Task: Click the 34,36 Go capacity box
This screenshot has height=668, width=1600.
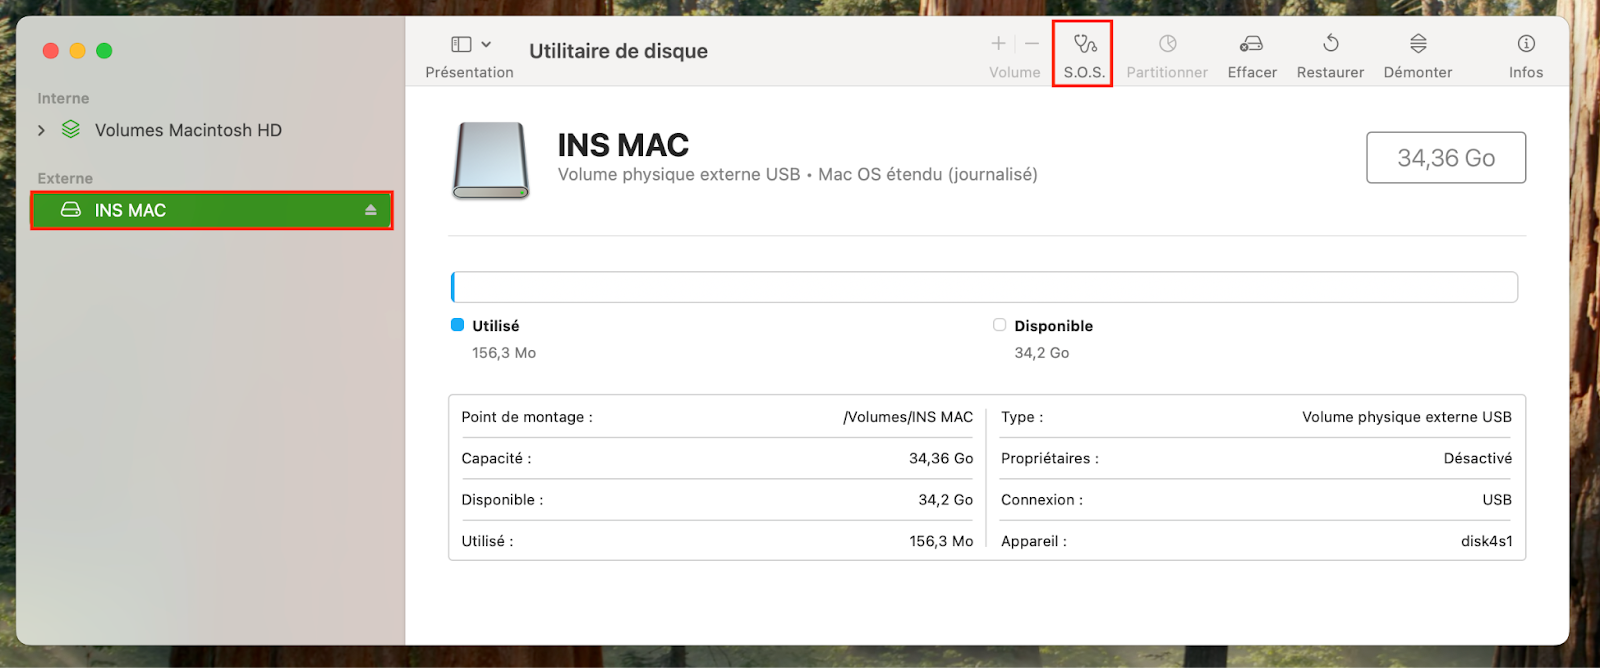Action: [x=1446, y=158]
